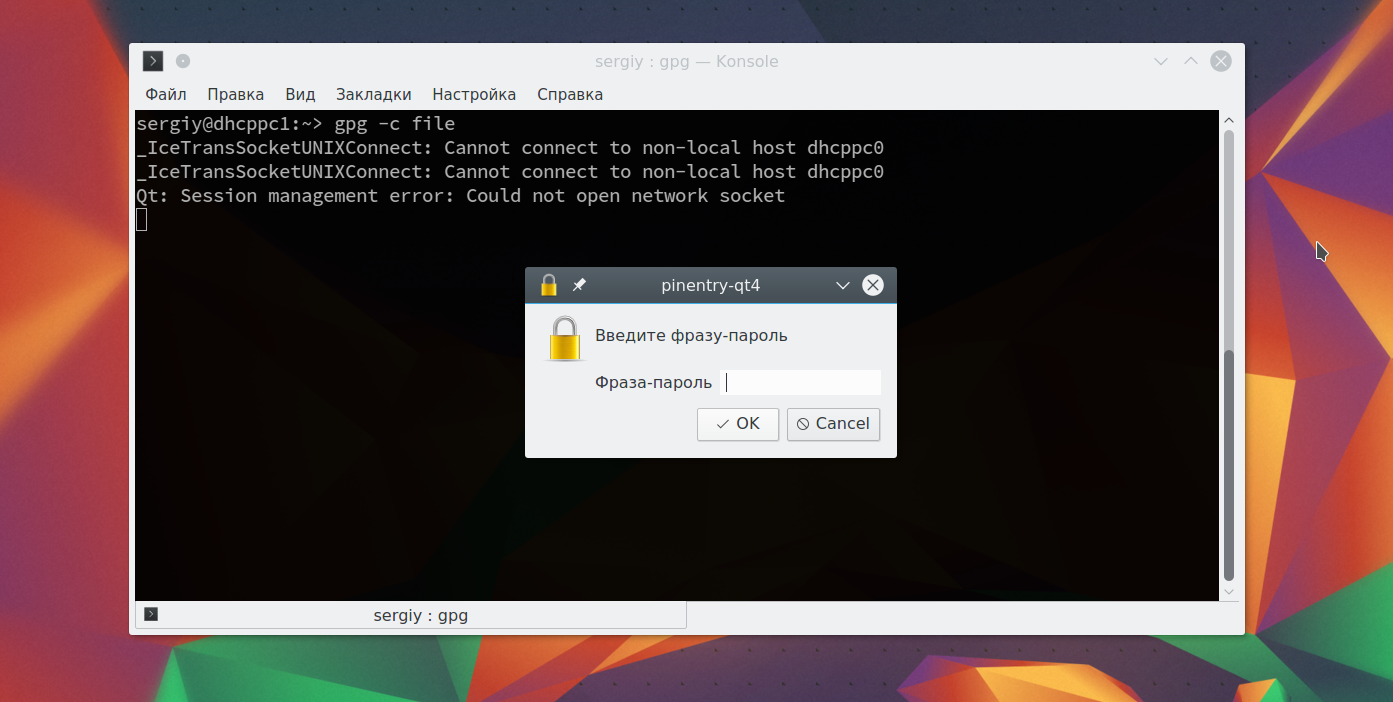
Task: Click the terminal icon on the sergiy : gpg tab
Action: [x=152, y=614]
